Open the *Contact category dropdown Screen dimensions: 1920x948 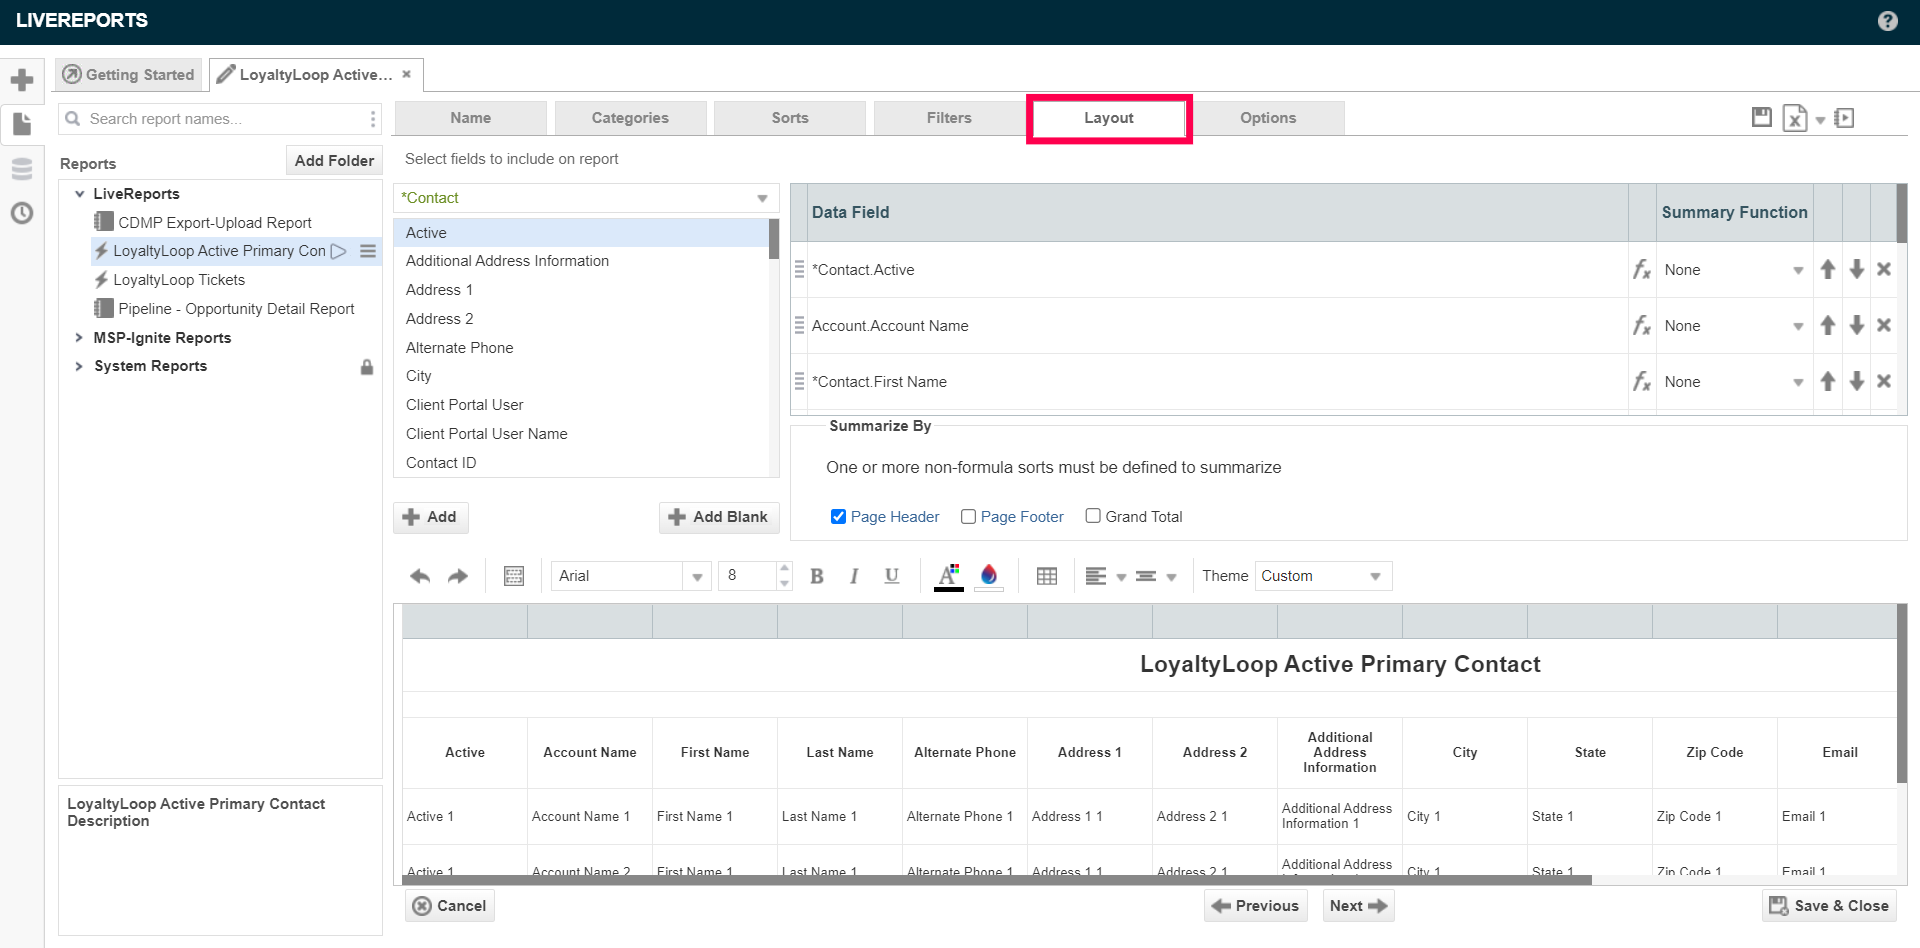(x=586, y=198)
